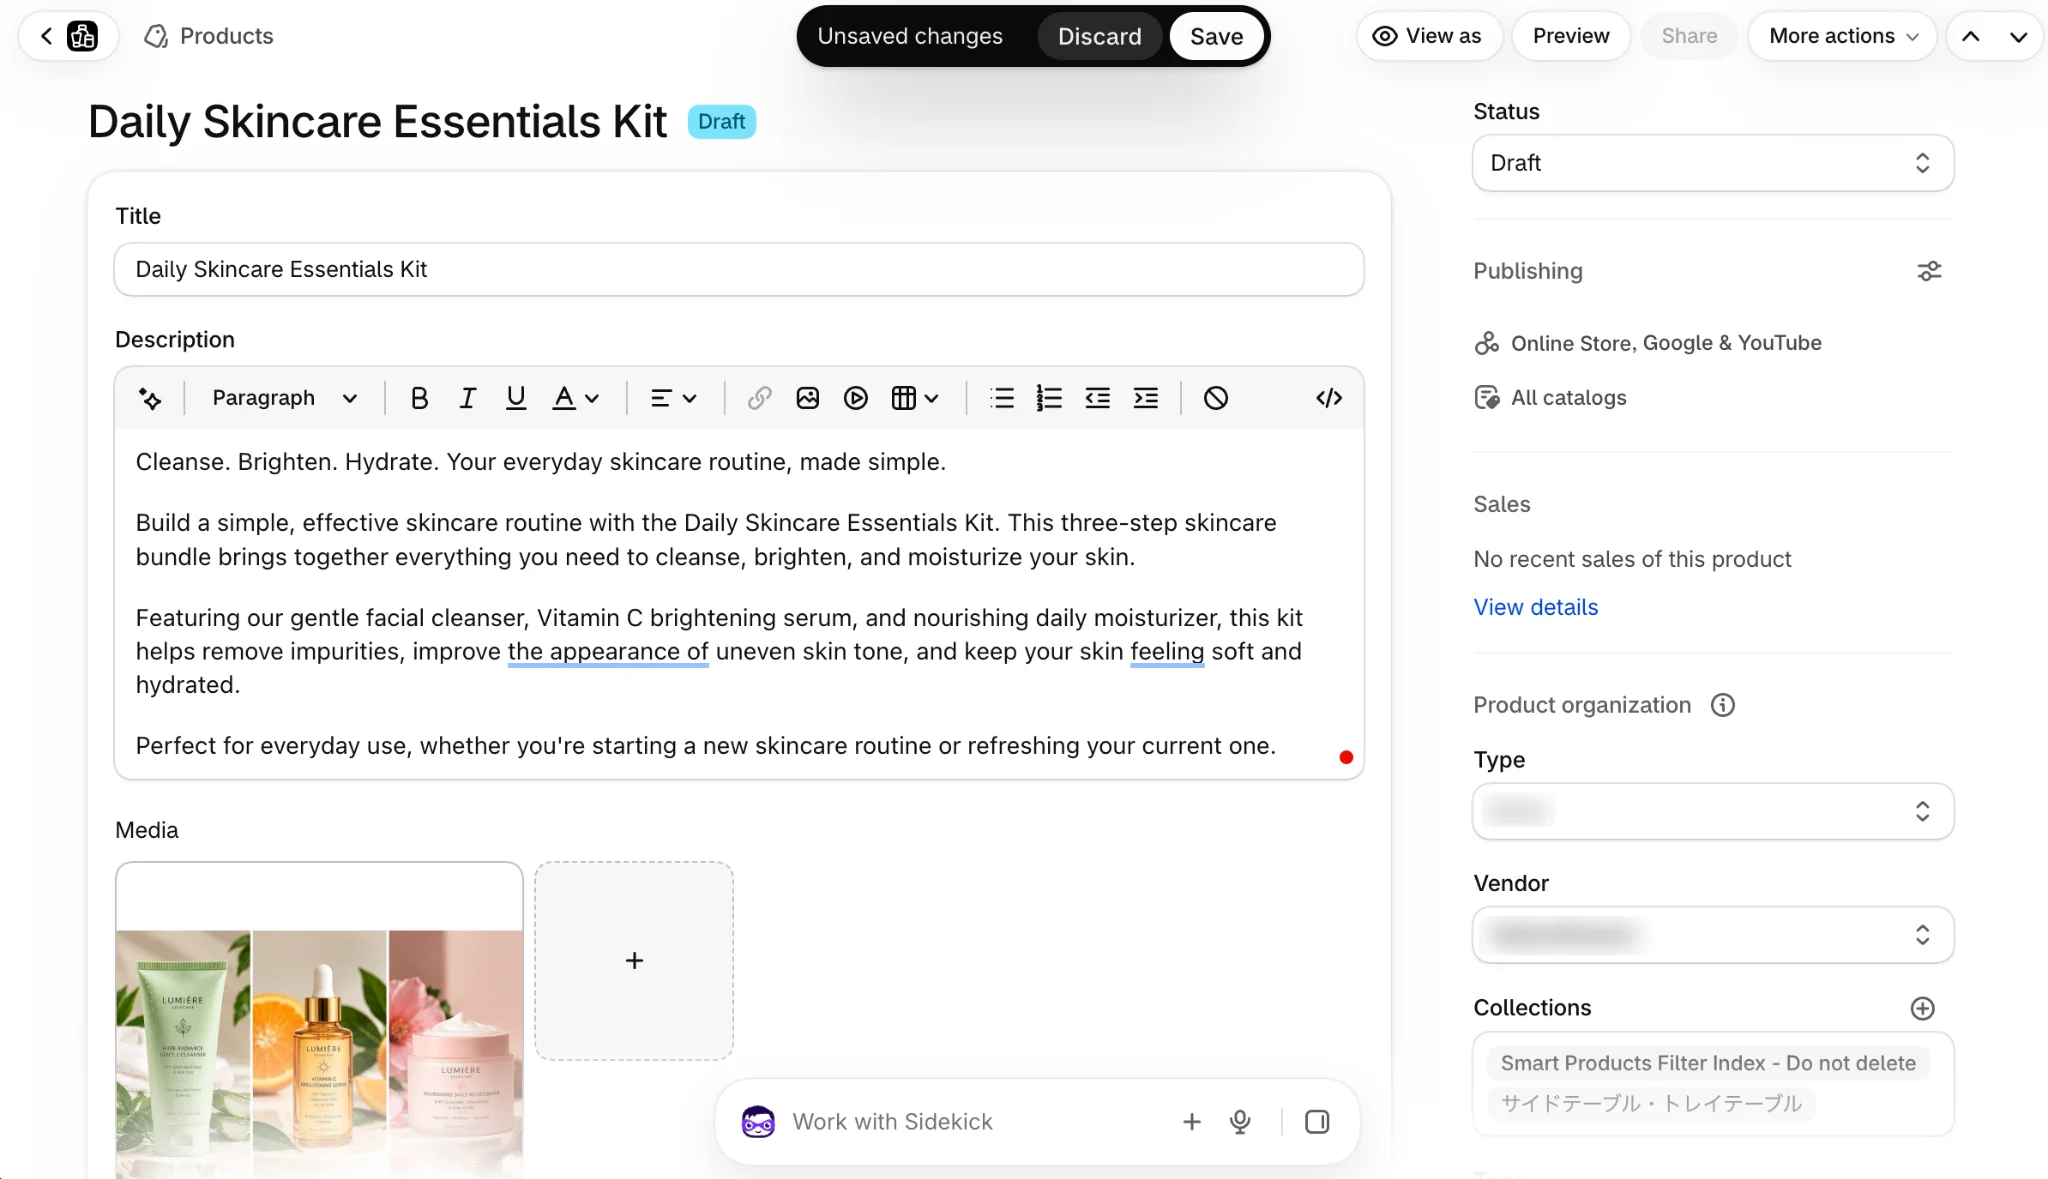Expand the Sidekick panel icon
Viewport: 2048px width, 1179px height.
pos(1317,1122)
